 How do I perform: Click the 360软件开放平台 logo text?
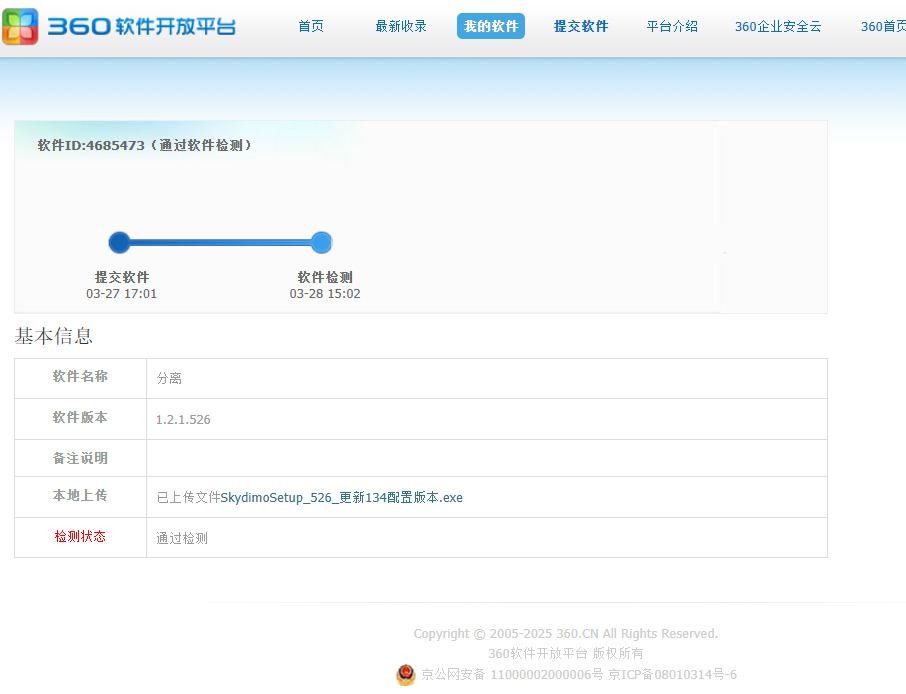point(141,27)
